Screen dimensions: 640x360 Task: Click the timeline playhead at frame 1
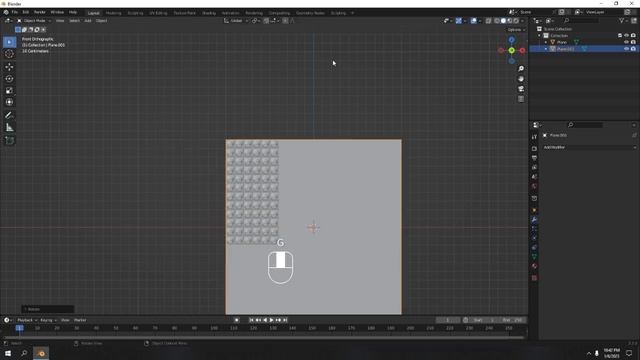pos(19,328)
